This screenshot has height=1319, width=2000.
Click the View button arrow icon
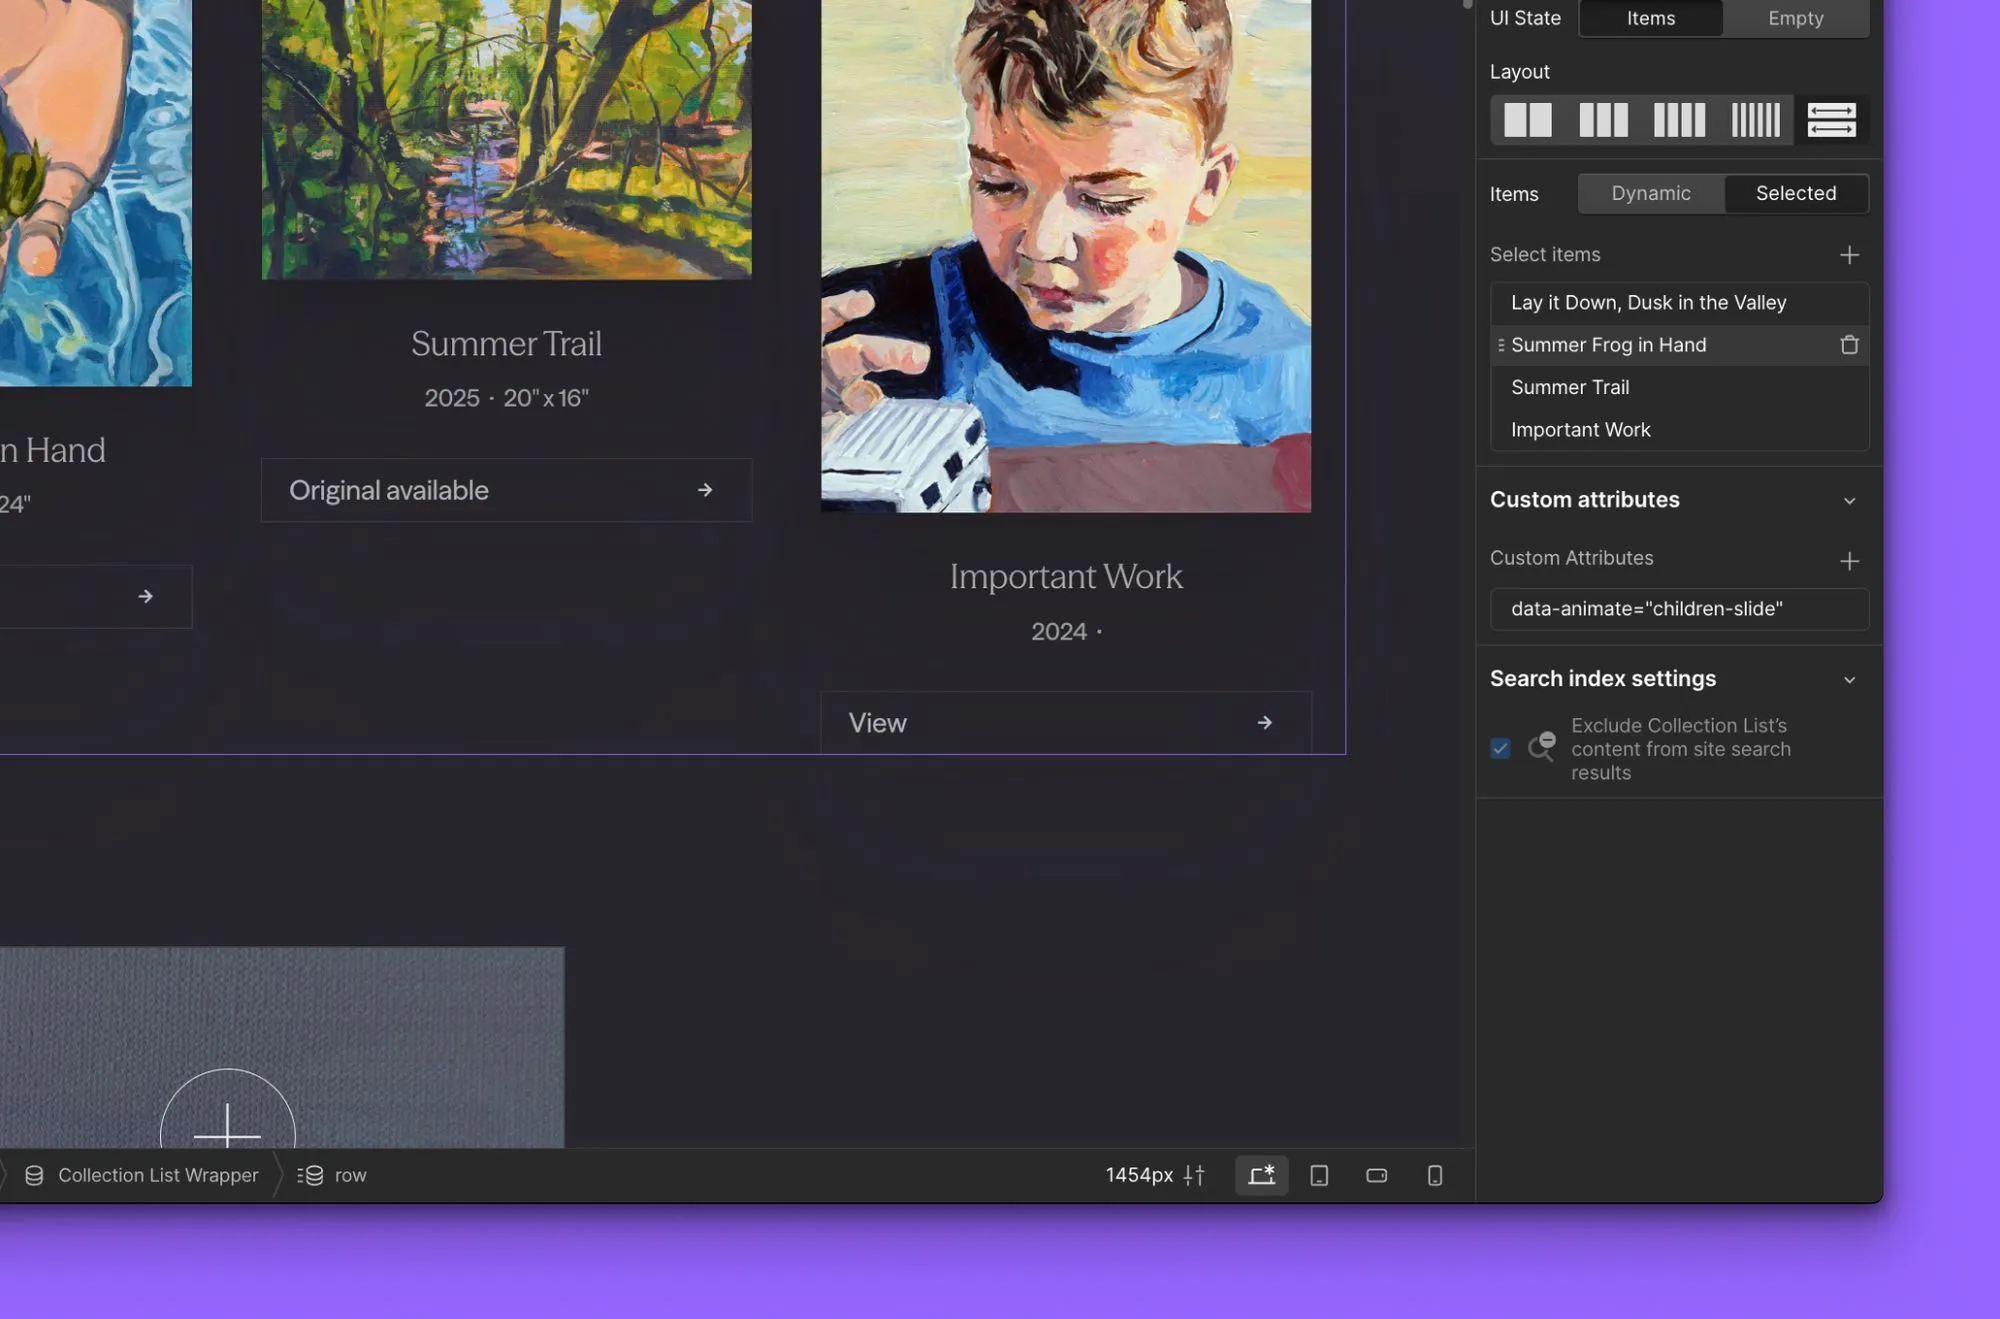tap(1264, 722)
